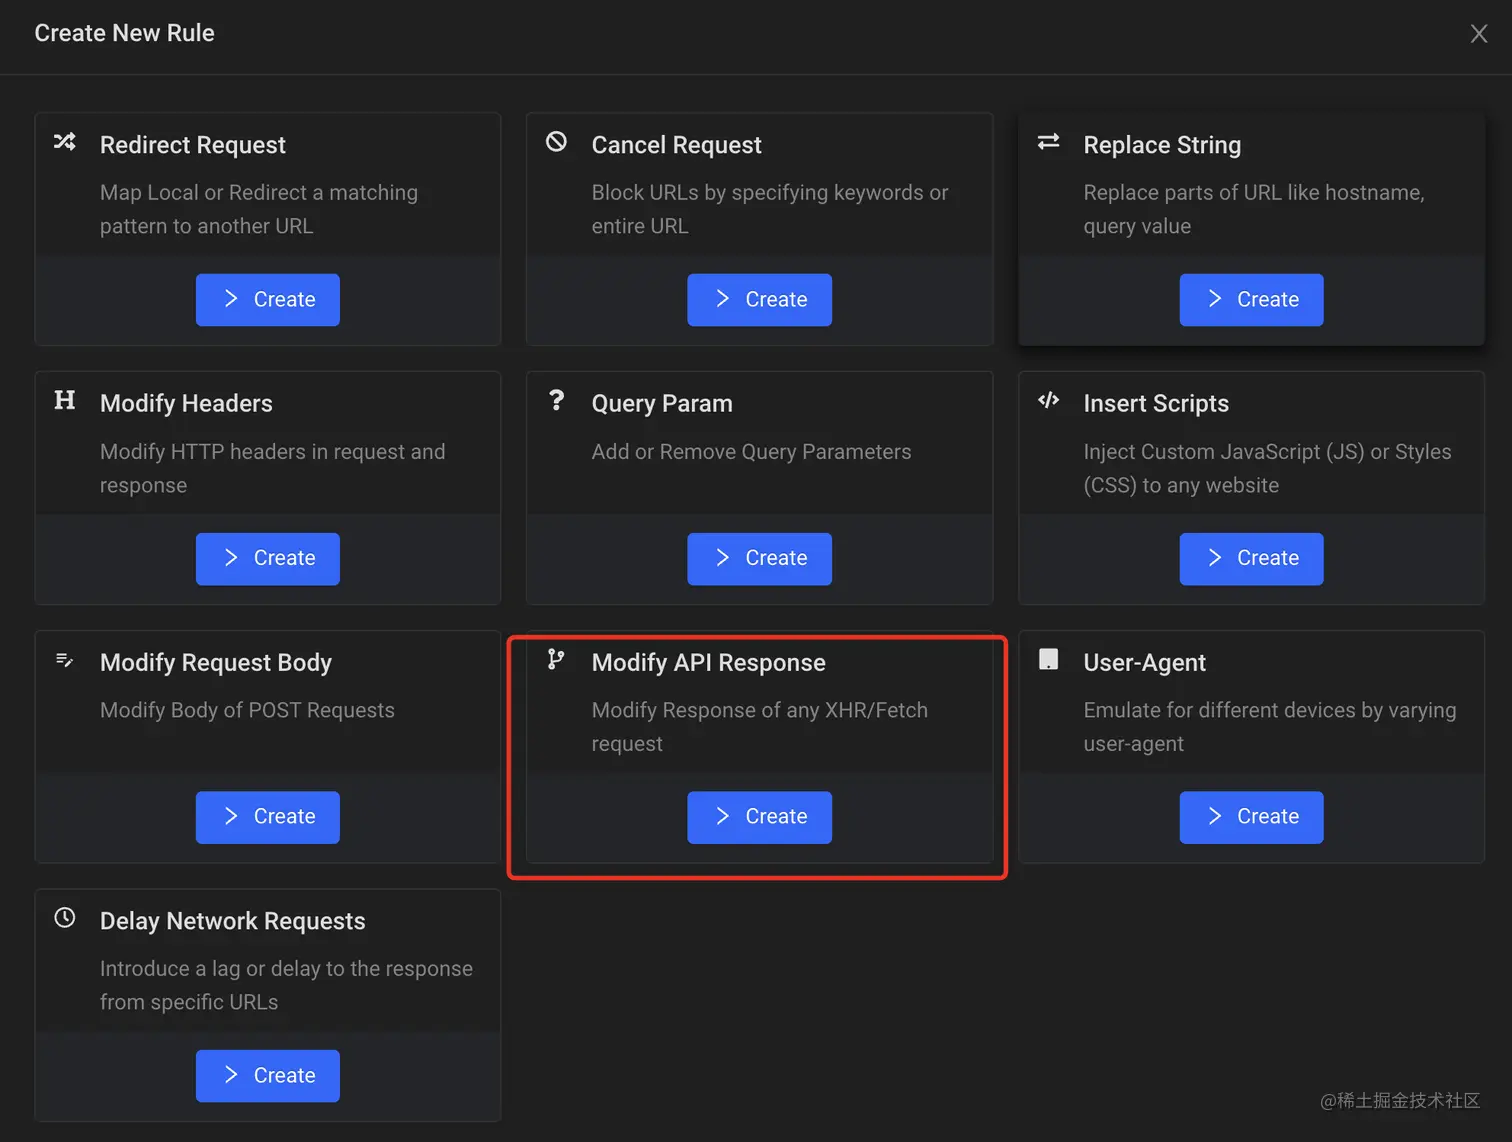The height and width of the screenshot is (1142, 1512).
Task: Click the Cancel Request block icon
Action: point(556,142)
